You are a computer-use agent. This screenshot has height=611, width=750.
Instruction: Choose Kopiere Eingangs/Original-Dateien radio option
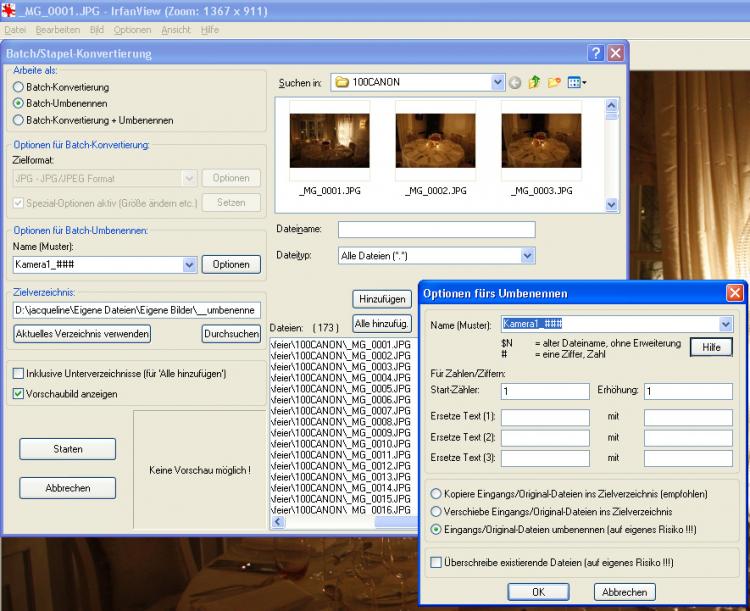[x=436, y=494]
